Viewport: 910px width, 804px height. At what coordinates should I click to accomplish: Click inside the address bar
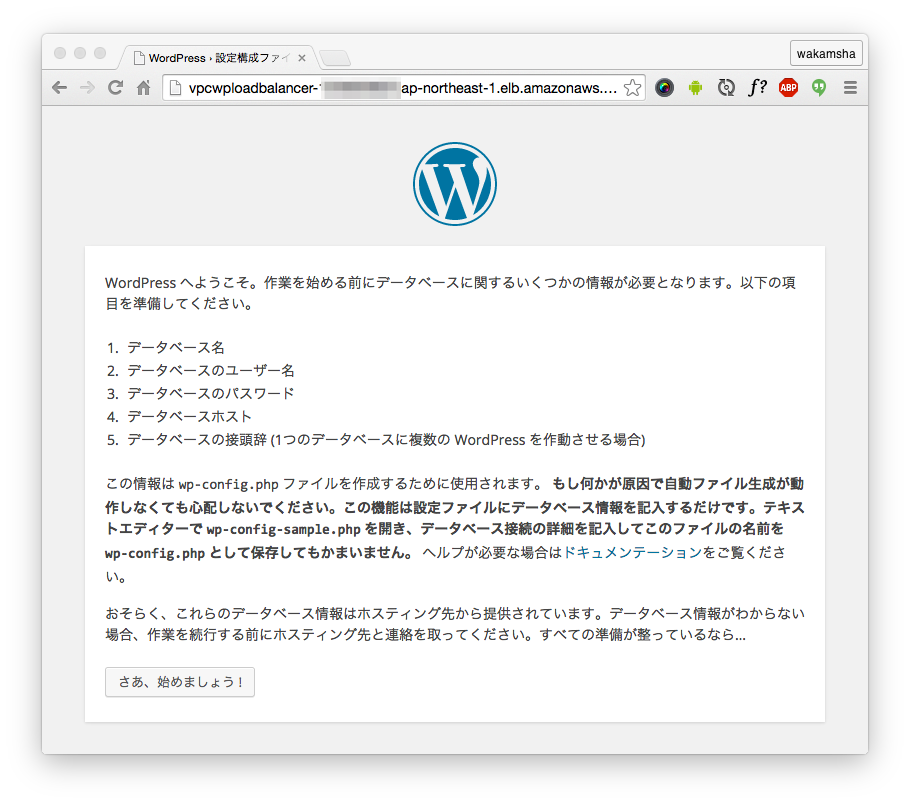click(400, 87)
